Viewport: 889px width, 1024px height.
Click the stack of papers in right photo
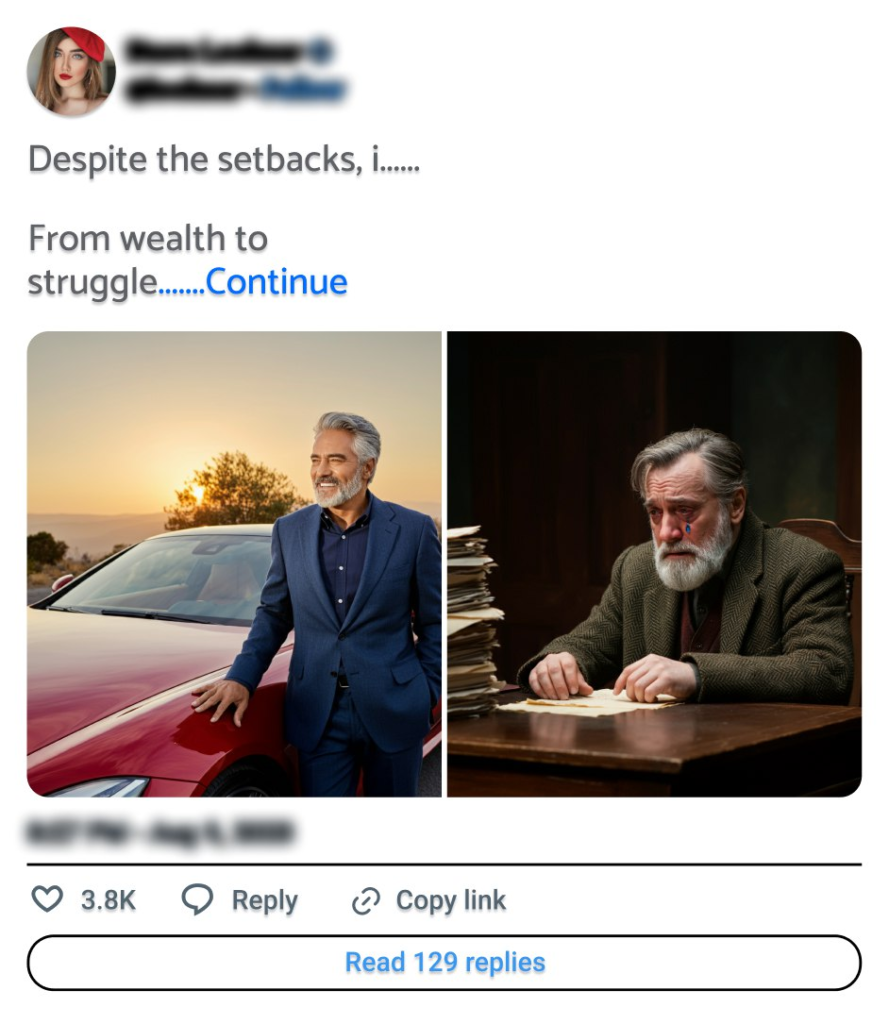click(474, 620)
